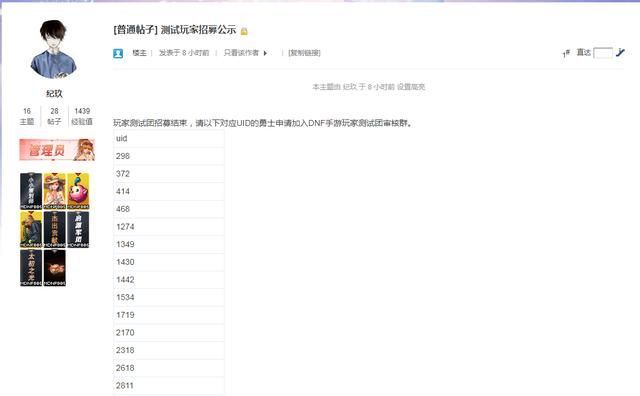640x396 pixels.
Task: Click the 太初之光 medal
Action: [31, 268]
